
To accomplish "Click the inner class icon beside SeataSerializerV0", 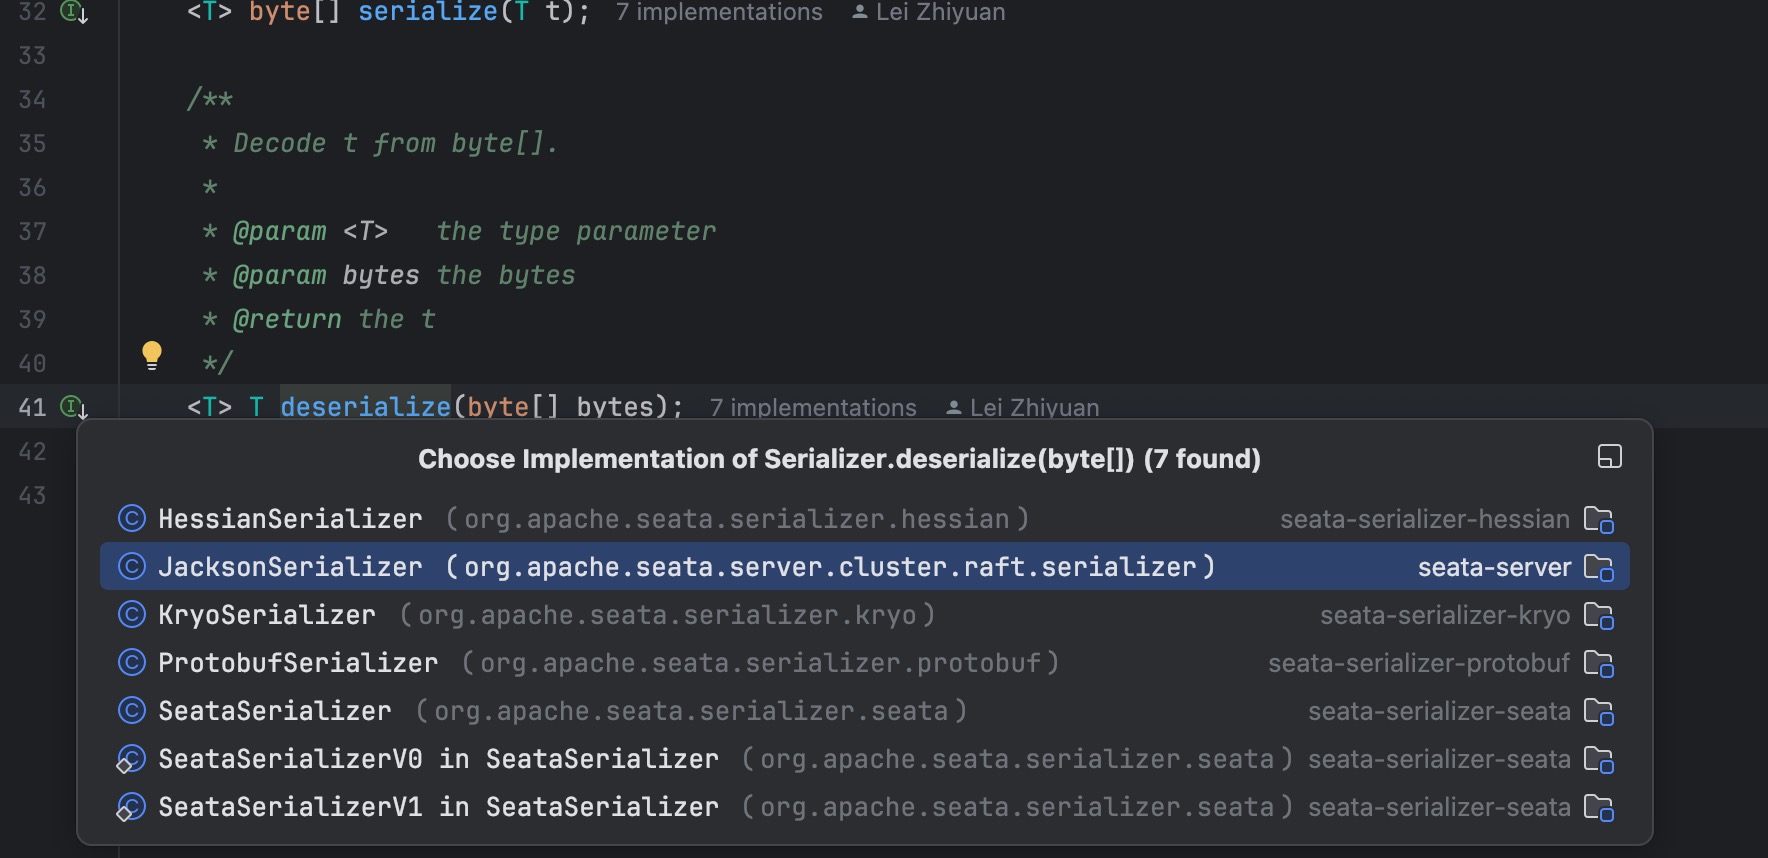I will tap(131, 759).
